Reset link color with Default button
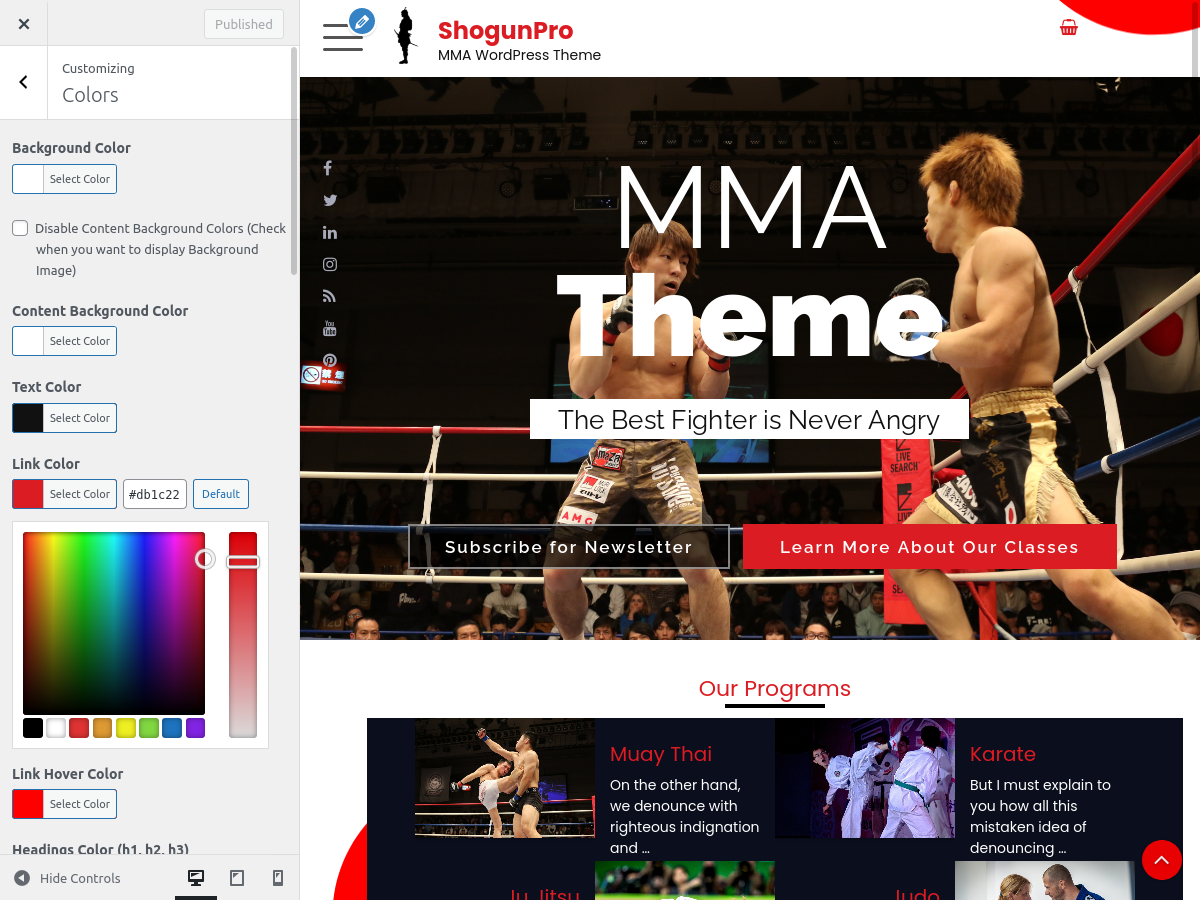 pos(220,494)
